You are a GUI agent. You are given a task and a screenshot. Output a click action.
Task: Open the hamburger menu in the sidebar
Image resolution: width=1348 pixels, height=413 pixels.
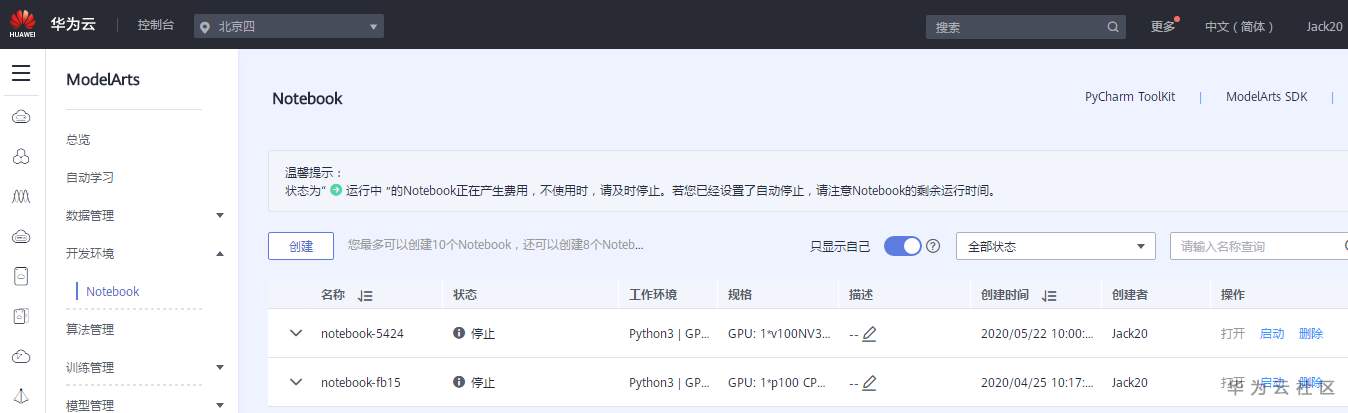(21, 73)
